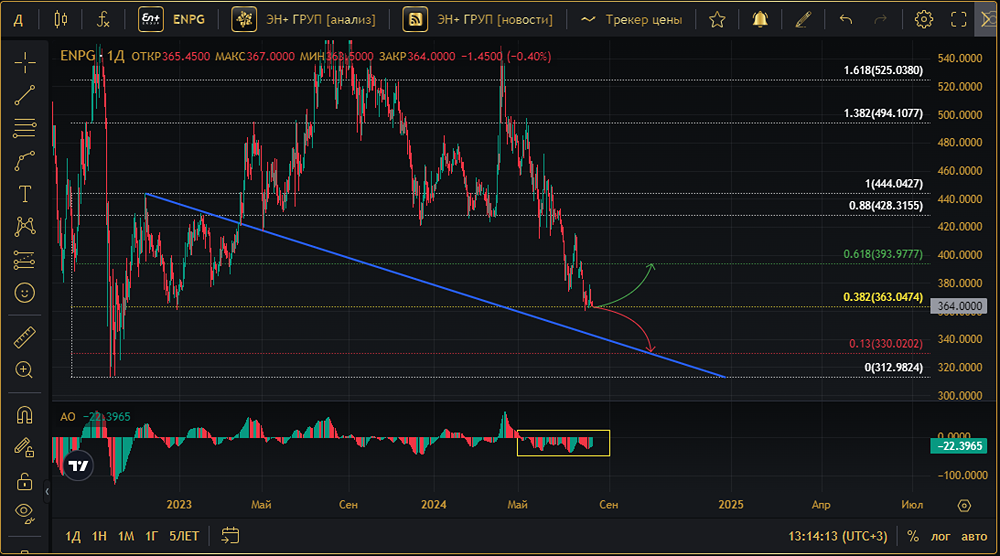Select the 1Г time range
This screenshot has width=1000, height=556.
[151, 536]
